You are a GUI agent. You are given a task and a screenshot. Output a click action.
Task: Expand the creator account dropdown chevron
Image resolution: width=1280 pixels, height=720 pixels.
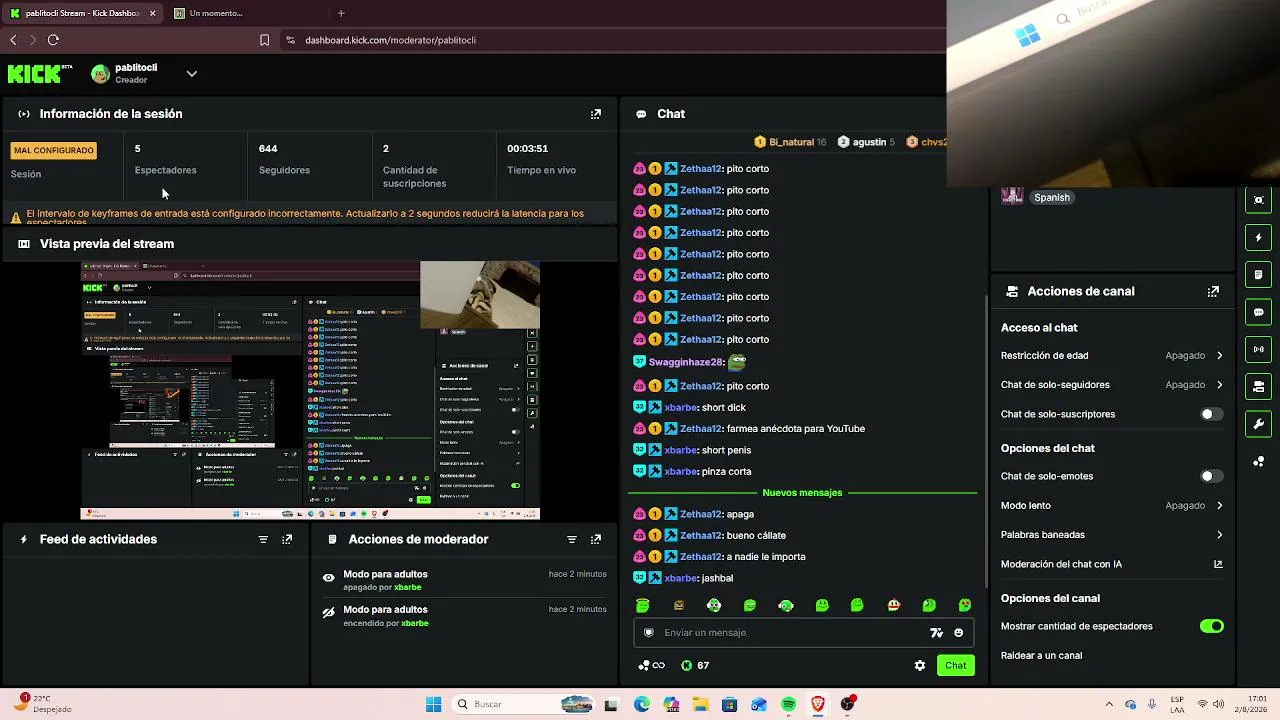[191, 74]
